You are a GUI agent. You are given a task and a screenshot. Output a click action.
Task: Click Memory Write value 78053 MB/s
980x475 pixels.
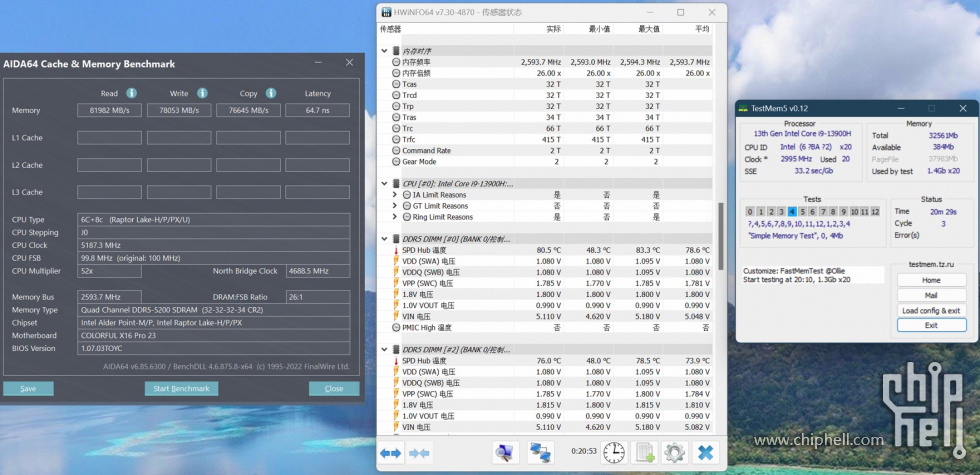pyautogui.click(x=179, y=111)
